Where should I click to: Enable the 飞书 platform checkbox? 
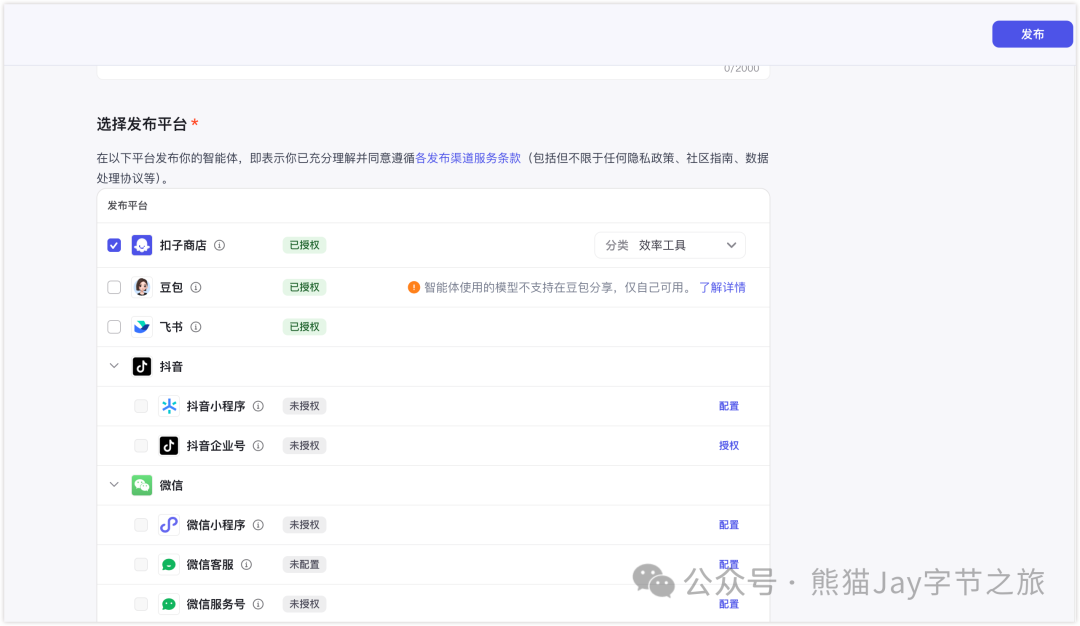(x=114, y=327)
